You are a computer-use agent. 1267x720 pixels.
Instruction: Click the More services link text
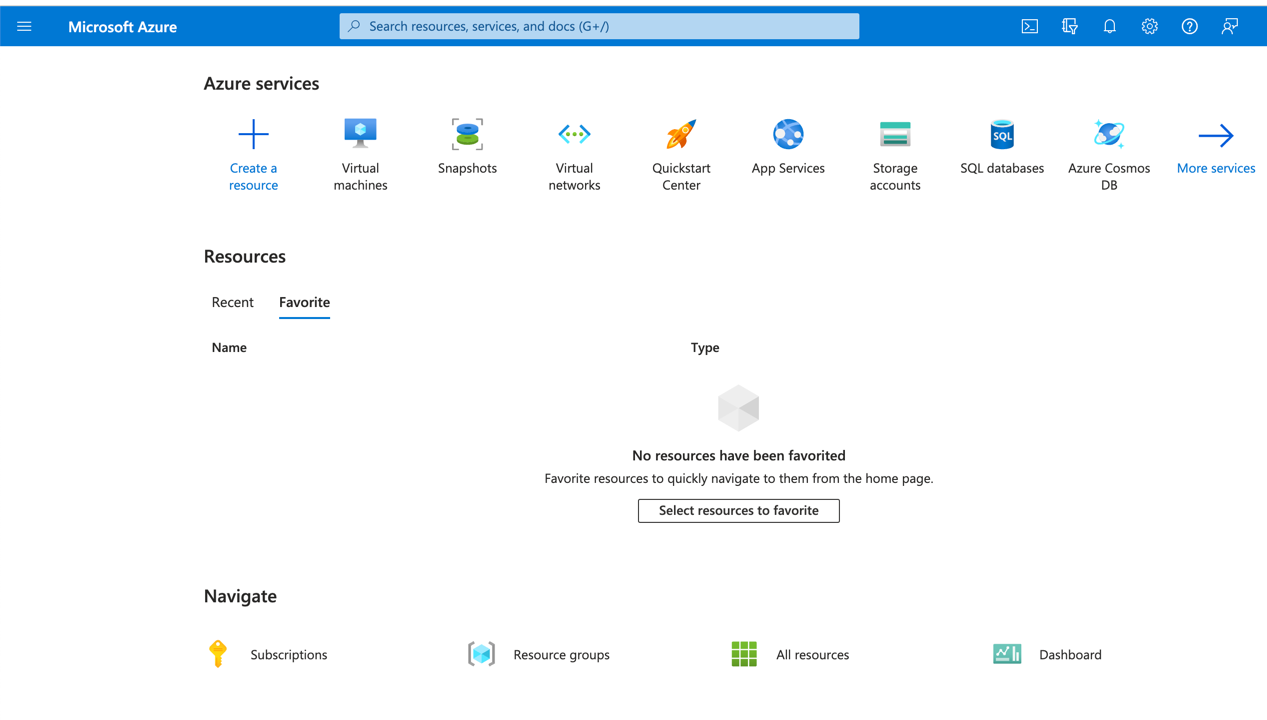1216,168
